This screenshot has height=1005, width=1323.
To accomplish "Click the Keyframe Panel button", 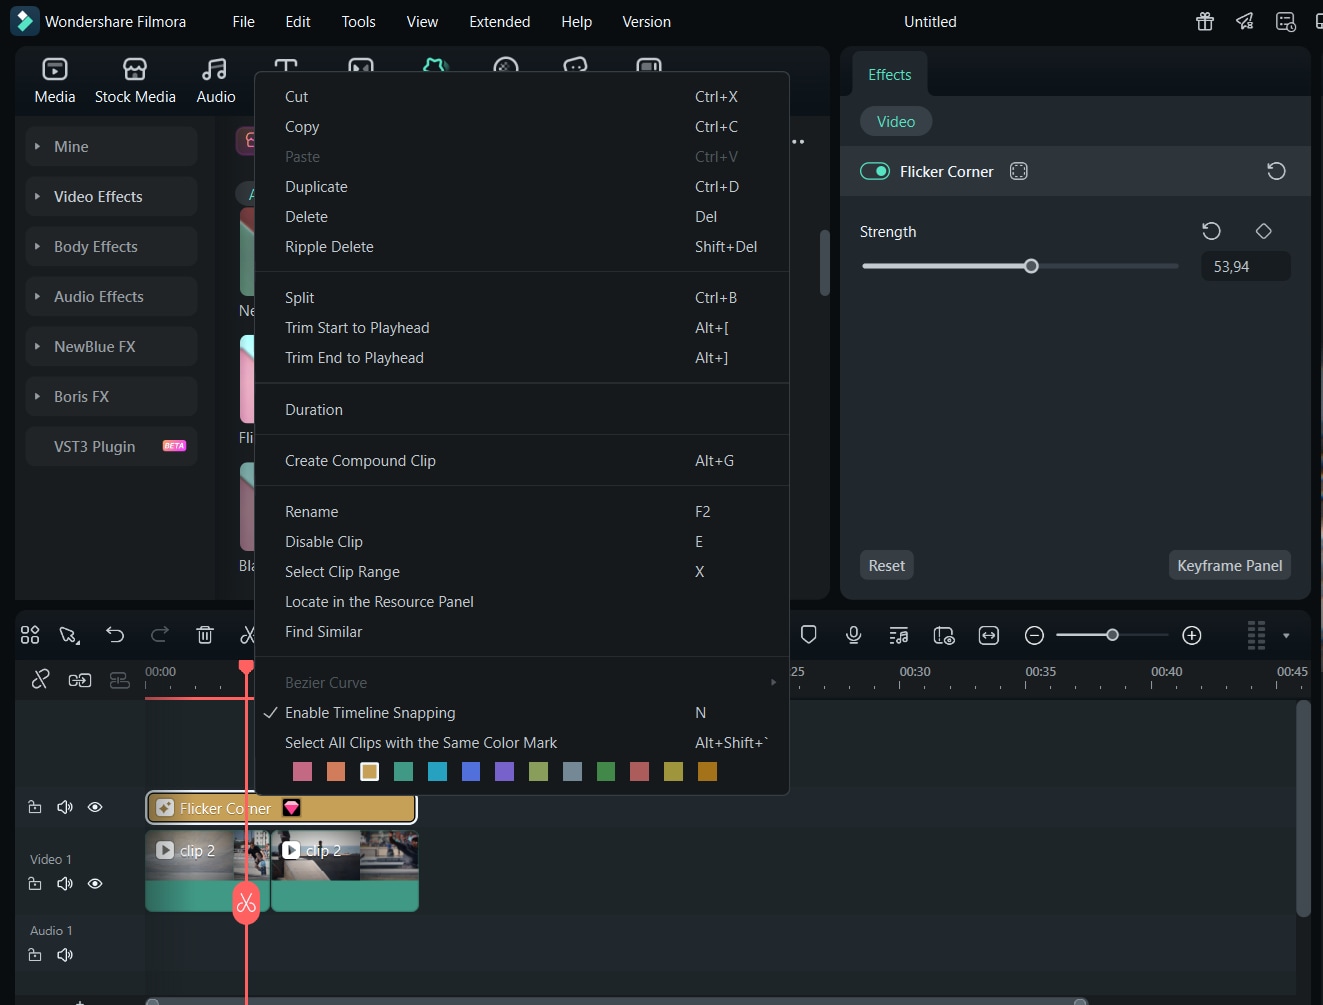I will [x=1229, y=565].
